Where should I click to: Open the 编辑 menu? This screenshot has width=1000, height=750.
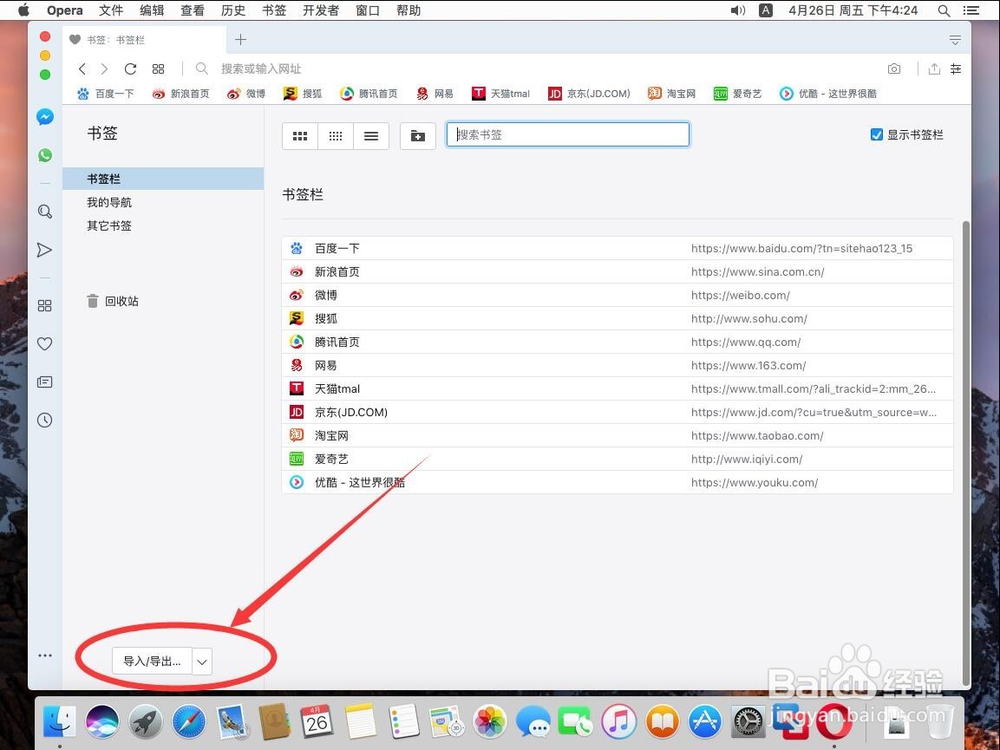click(x=152, y=10)
